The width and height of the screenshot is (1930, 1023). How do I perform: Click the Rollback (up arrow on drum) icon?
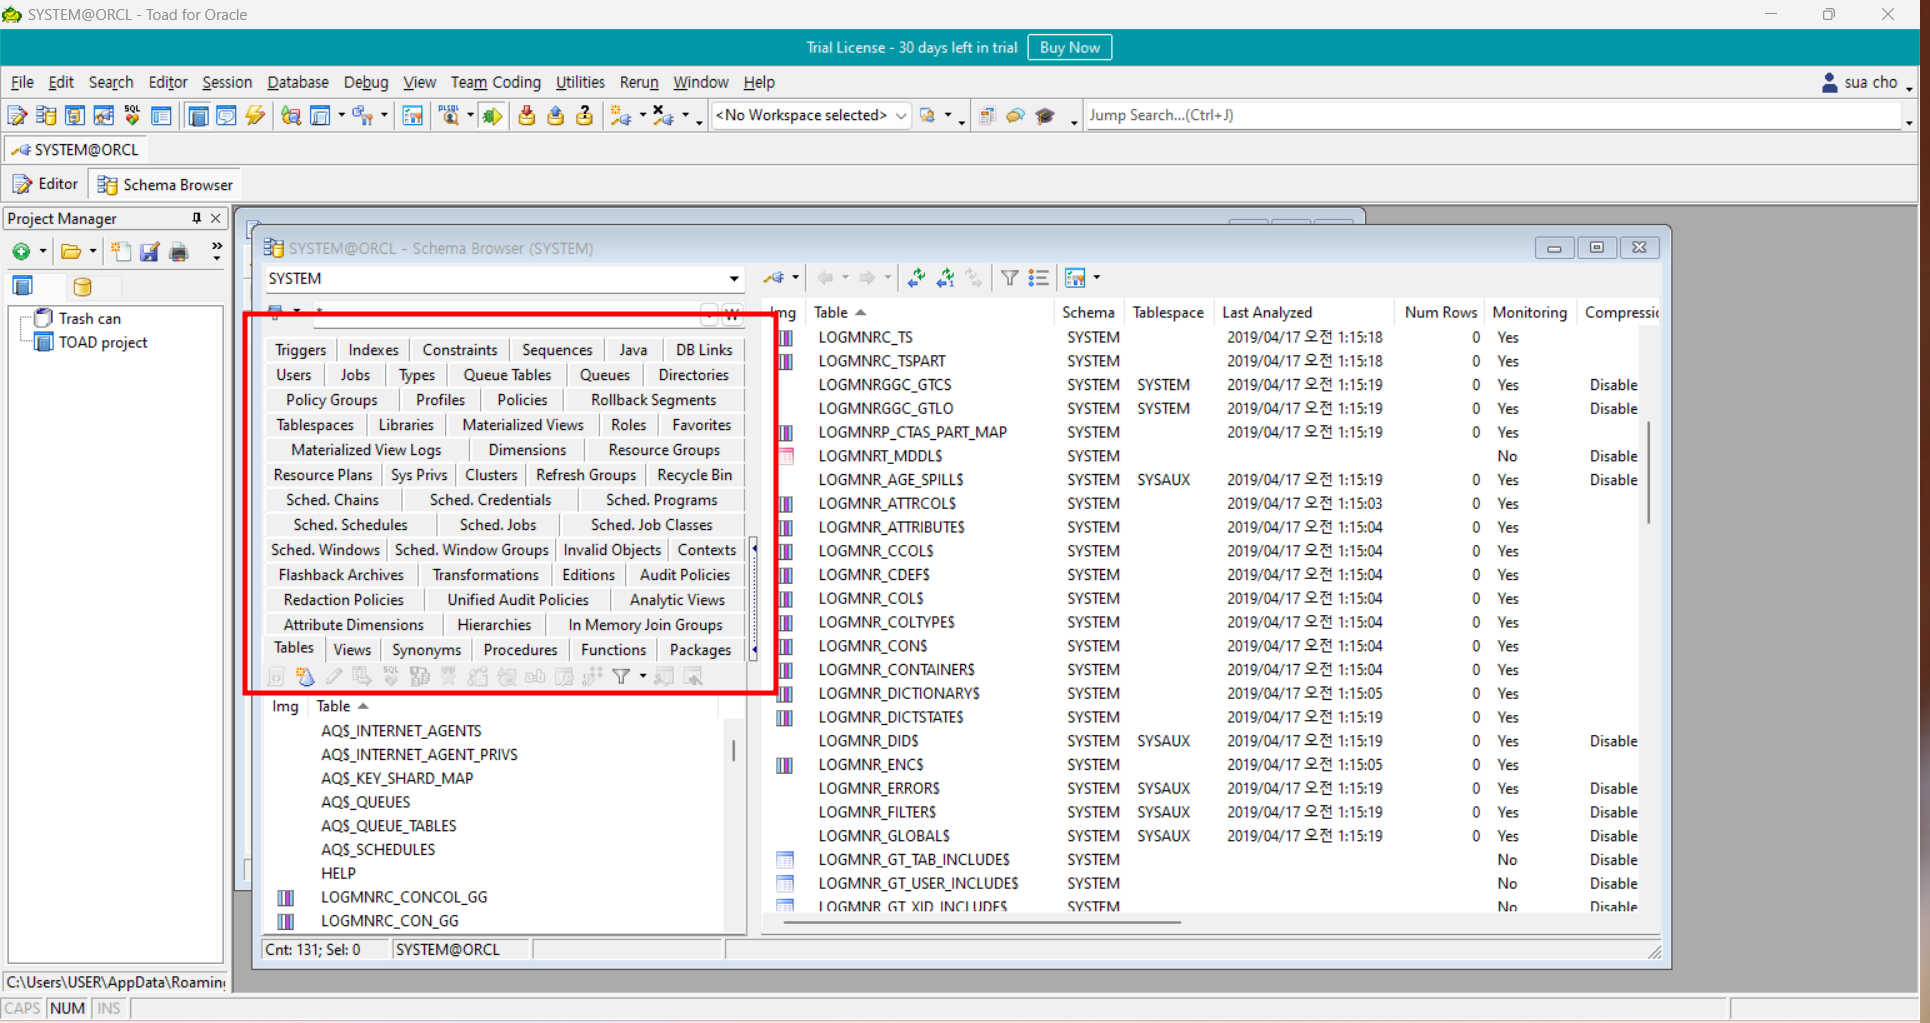[x=555, y=116]
